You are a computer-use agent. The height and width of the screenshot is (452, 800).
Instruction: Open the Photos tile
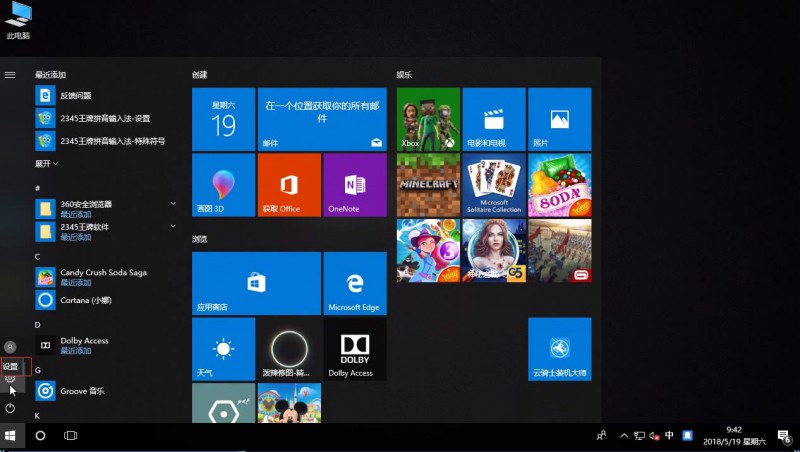pos(560,119)
